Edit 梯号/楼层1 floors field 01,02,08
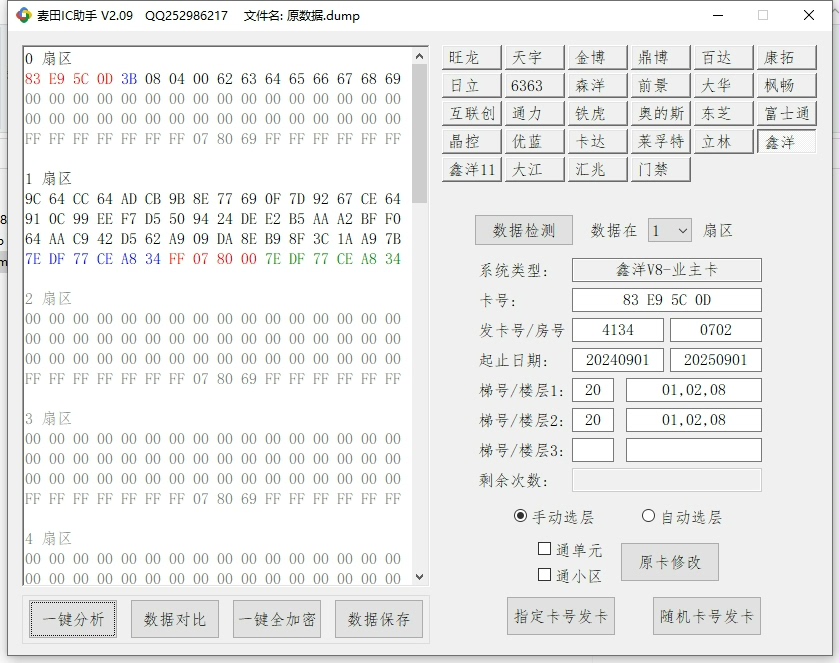 694,390
